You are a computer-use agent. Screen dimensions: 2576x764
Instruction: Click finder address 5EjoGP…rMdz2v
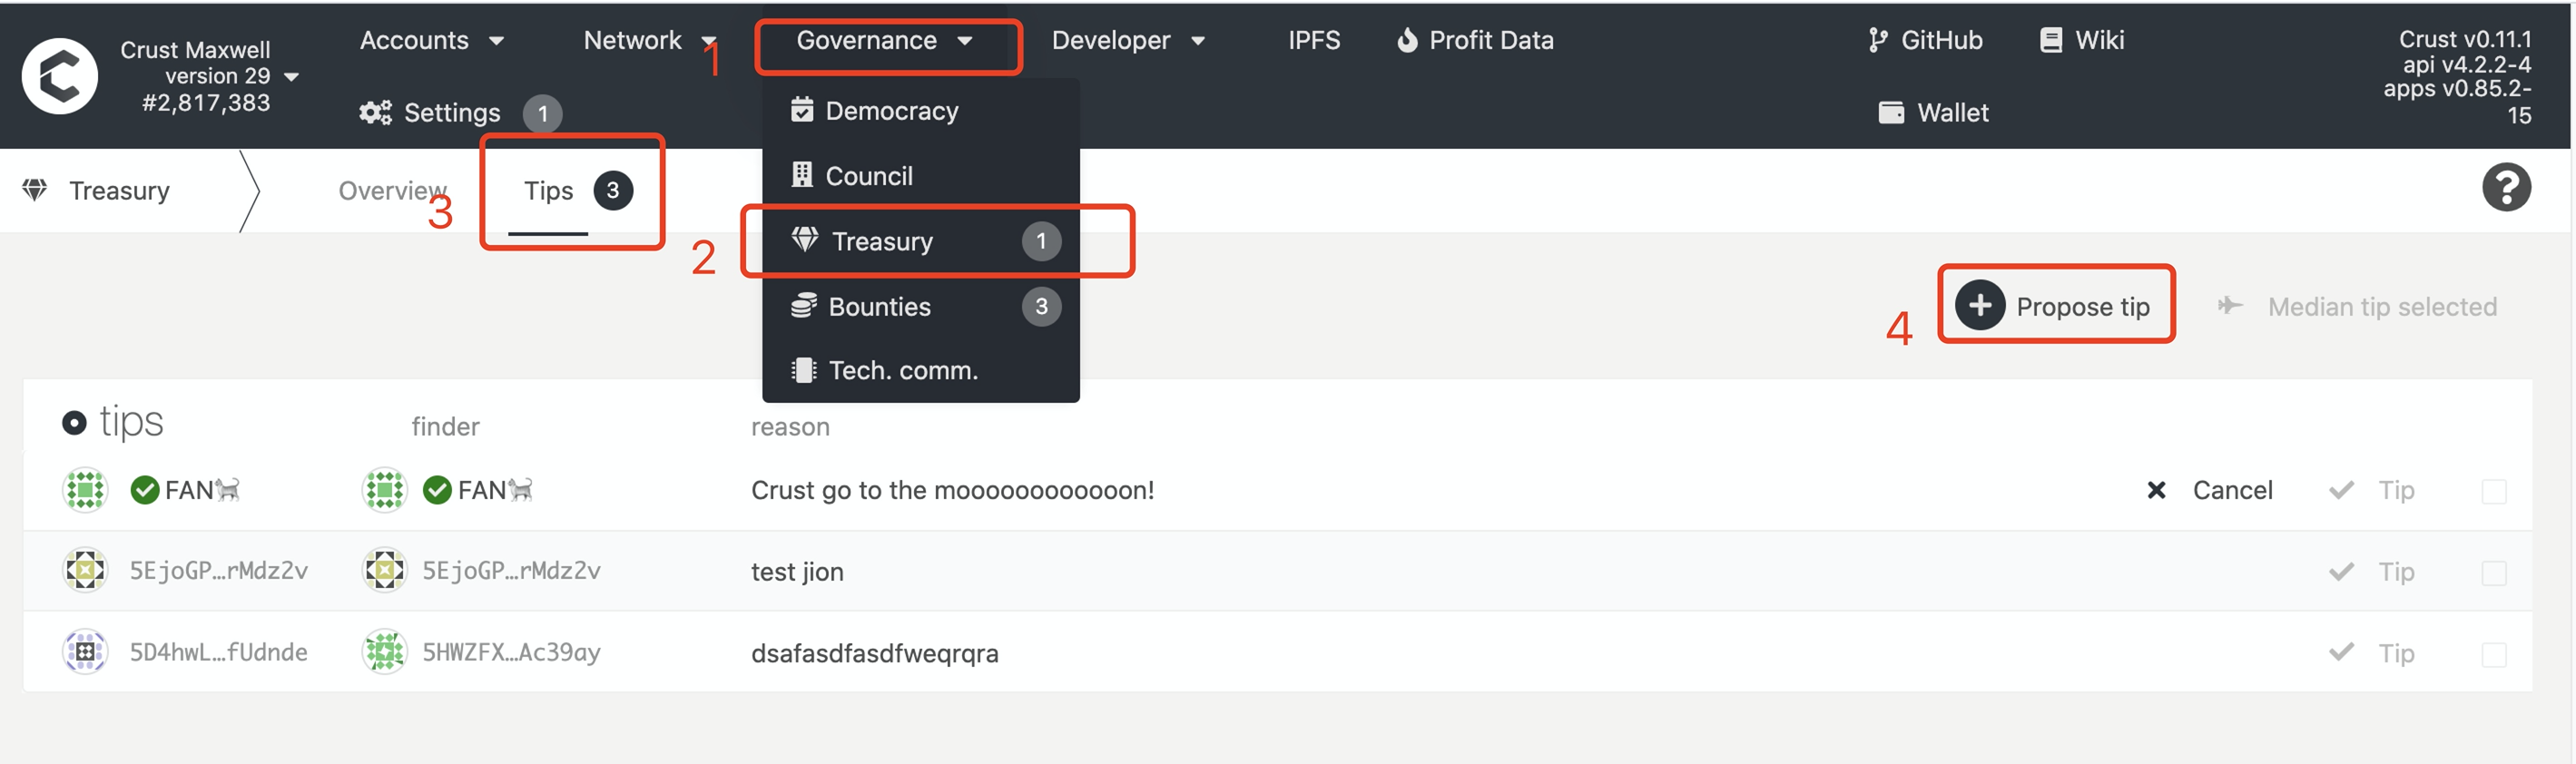coord(511,571)
